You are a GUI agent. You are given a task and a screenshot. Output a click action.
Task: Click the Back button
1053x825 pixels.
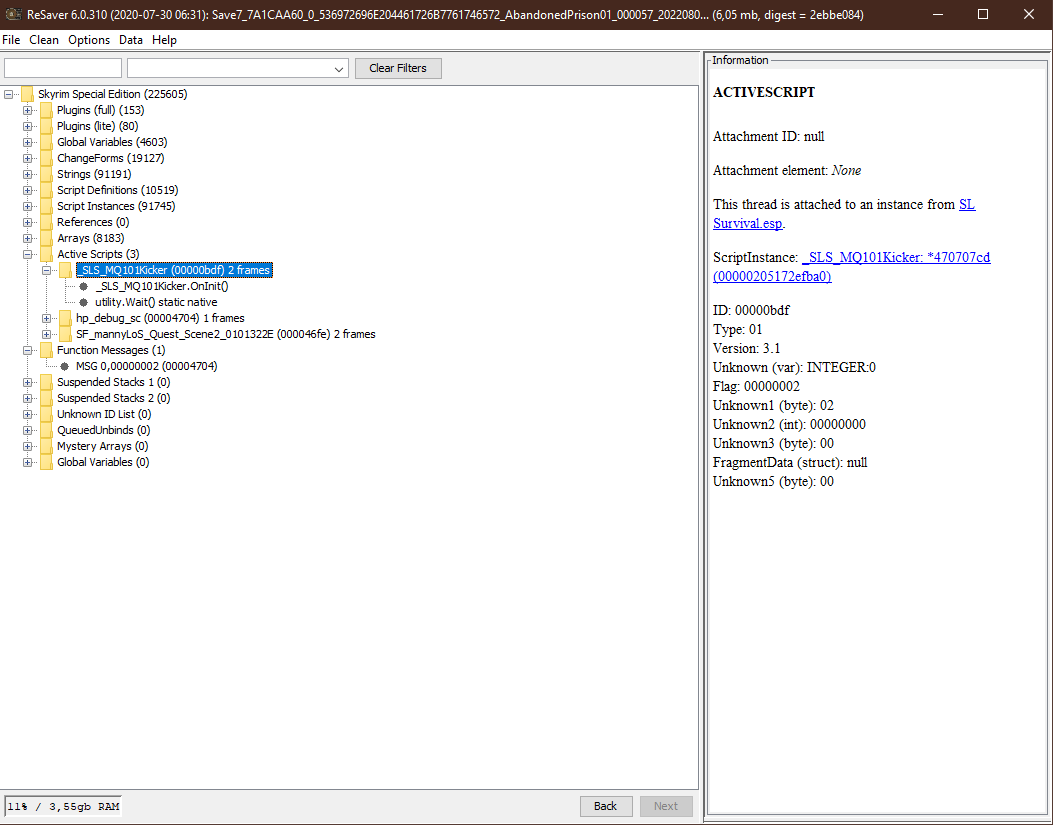[606, 806]
